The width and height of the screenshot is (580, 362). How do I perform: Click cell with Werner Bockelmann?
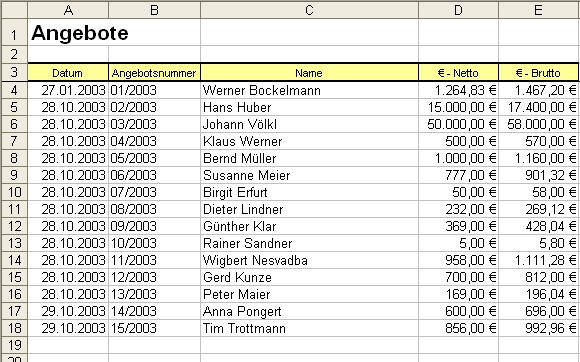(x=309, y=90)
